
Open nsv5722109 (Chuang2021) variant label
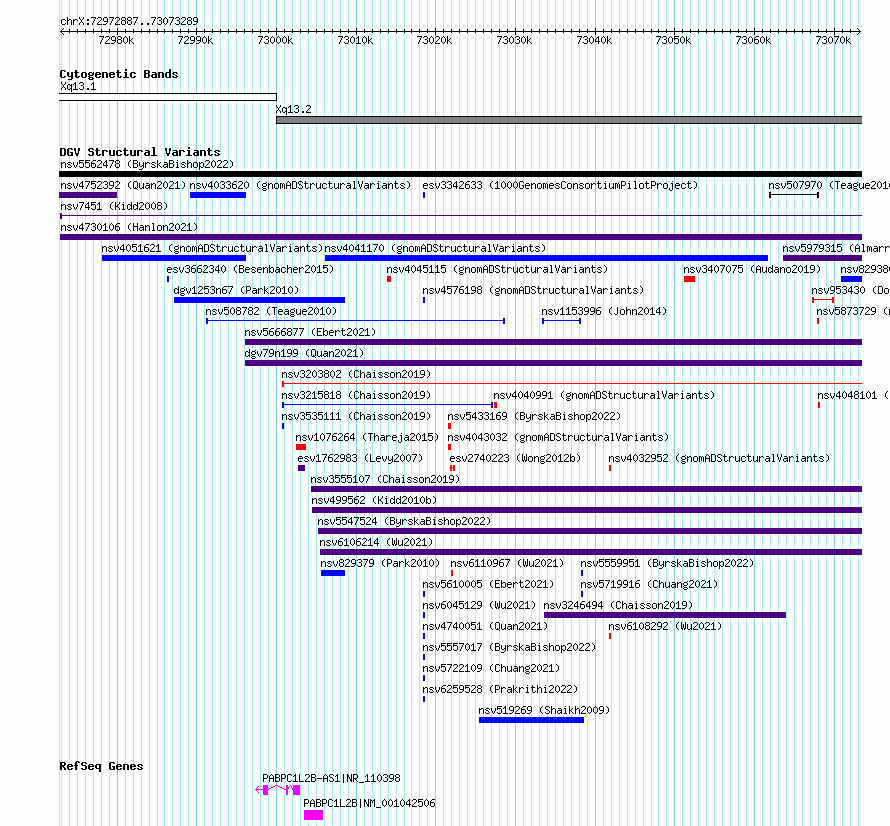tap(492, 669)
